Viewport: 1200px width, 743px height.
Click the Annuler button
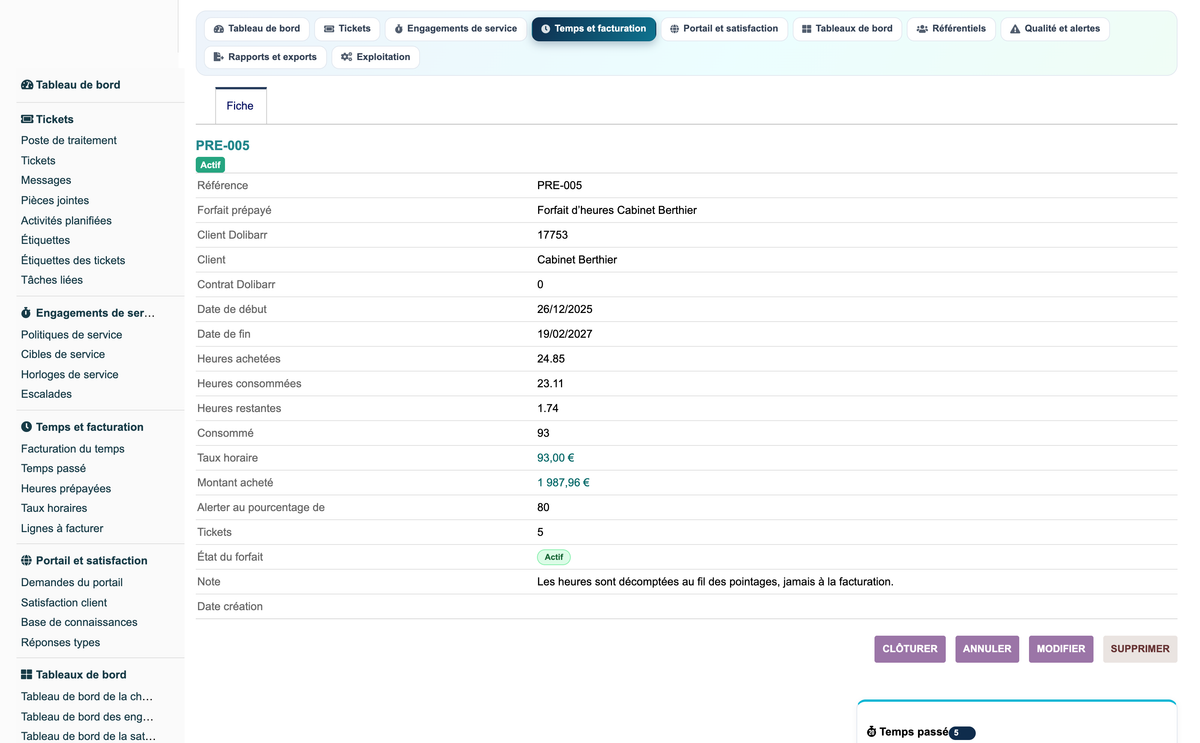(987, 649)
